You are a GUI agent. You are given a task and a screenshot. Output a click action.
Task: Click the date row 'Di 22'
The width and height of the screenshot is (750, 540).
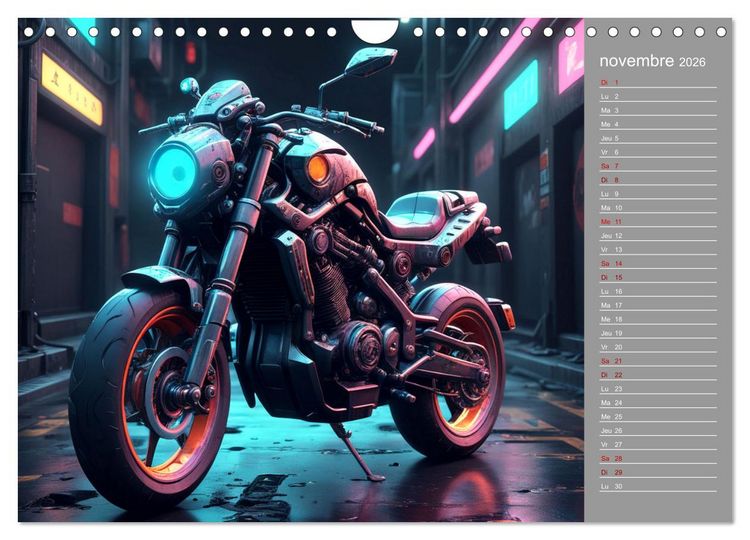click(658, 375)
